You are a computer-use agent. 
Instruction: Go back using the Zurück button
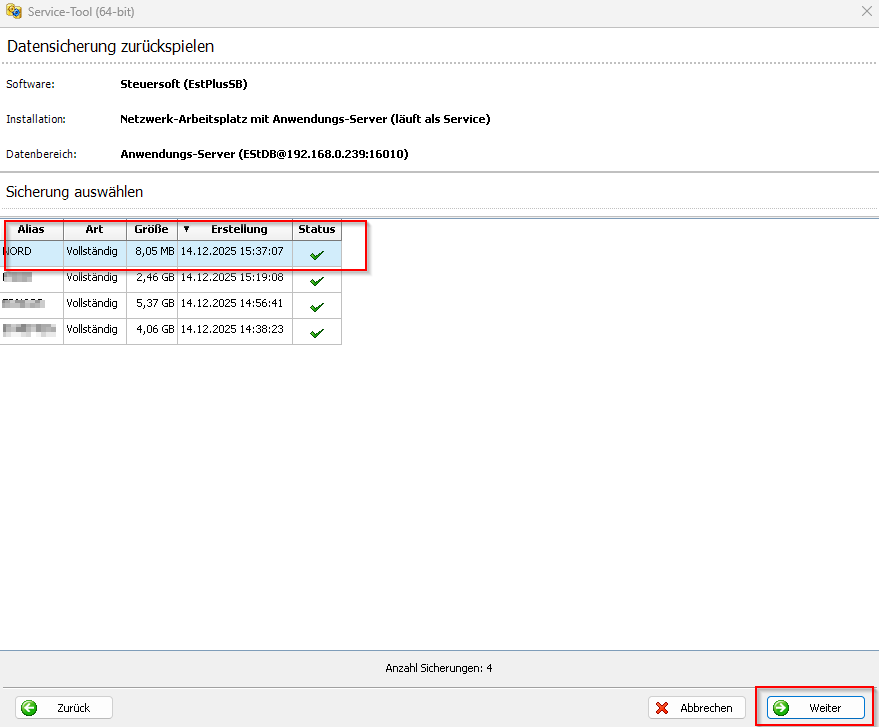(64, 708)
